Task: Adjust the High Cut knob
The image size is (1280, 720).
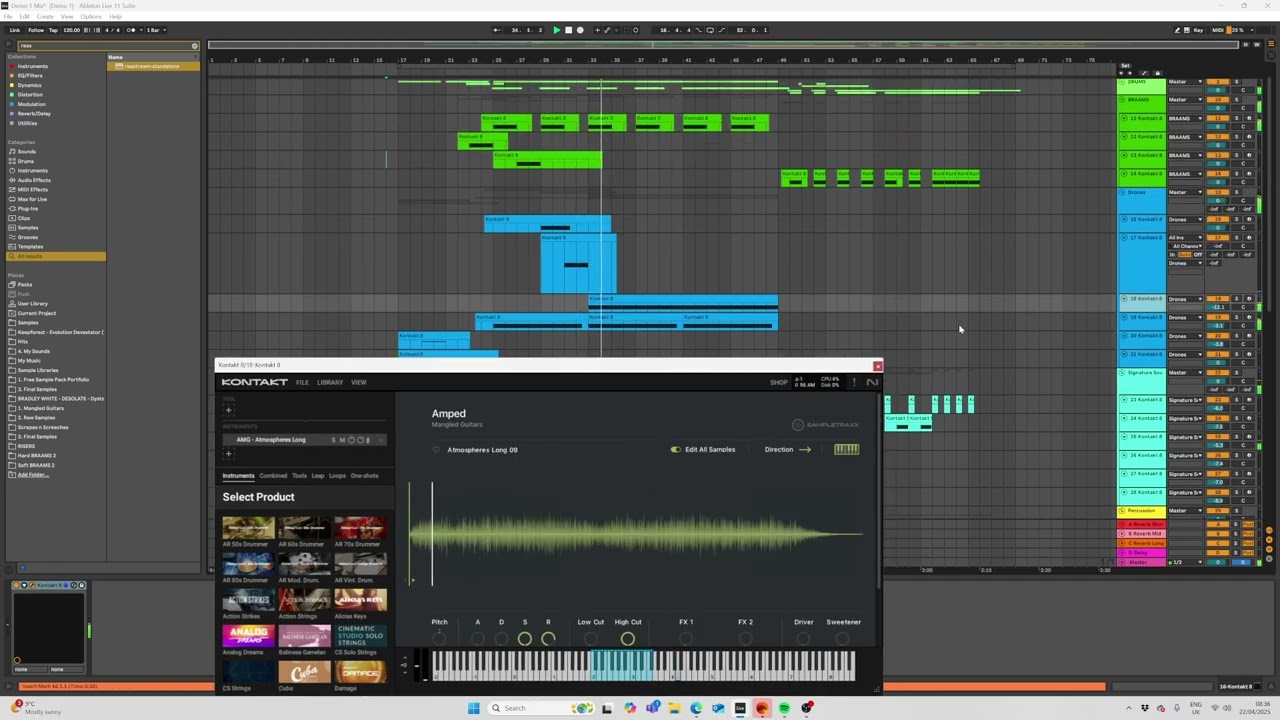Action: pos(627,639)
